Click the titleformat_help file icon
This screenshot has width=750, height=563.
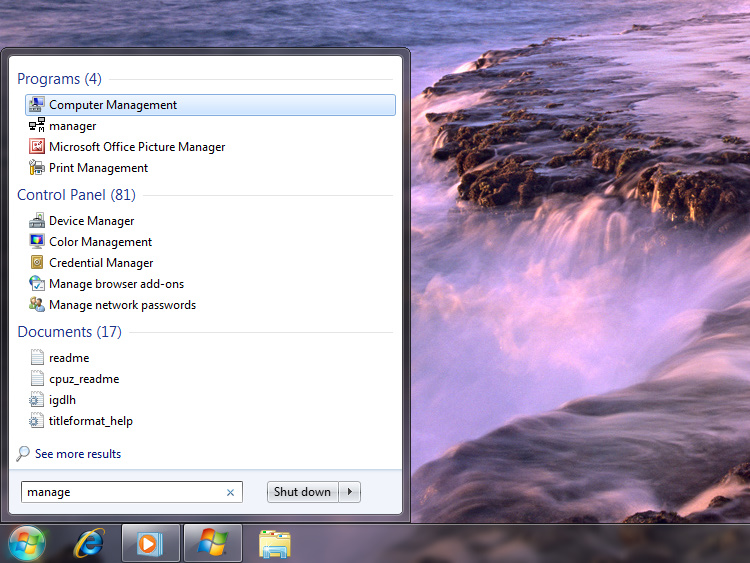pyautogui.click(x=36, y=420)
